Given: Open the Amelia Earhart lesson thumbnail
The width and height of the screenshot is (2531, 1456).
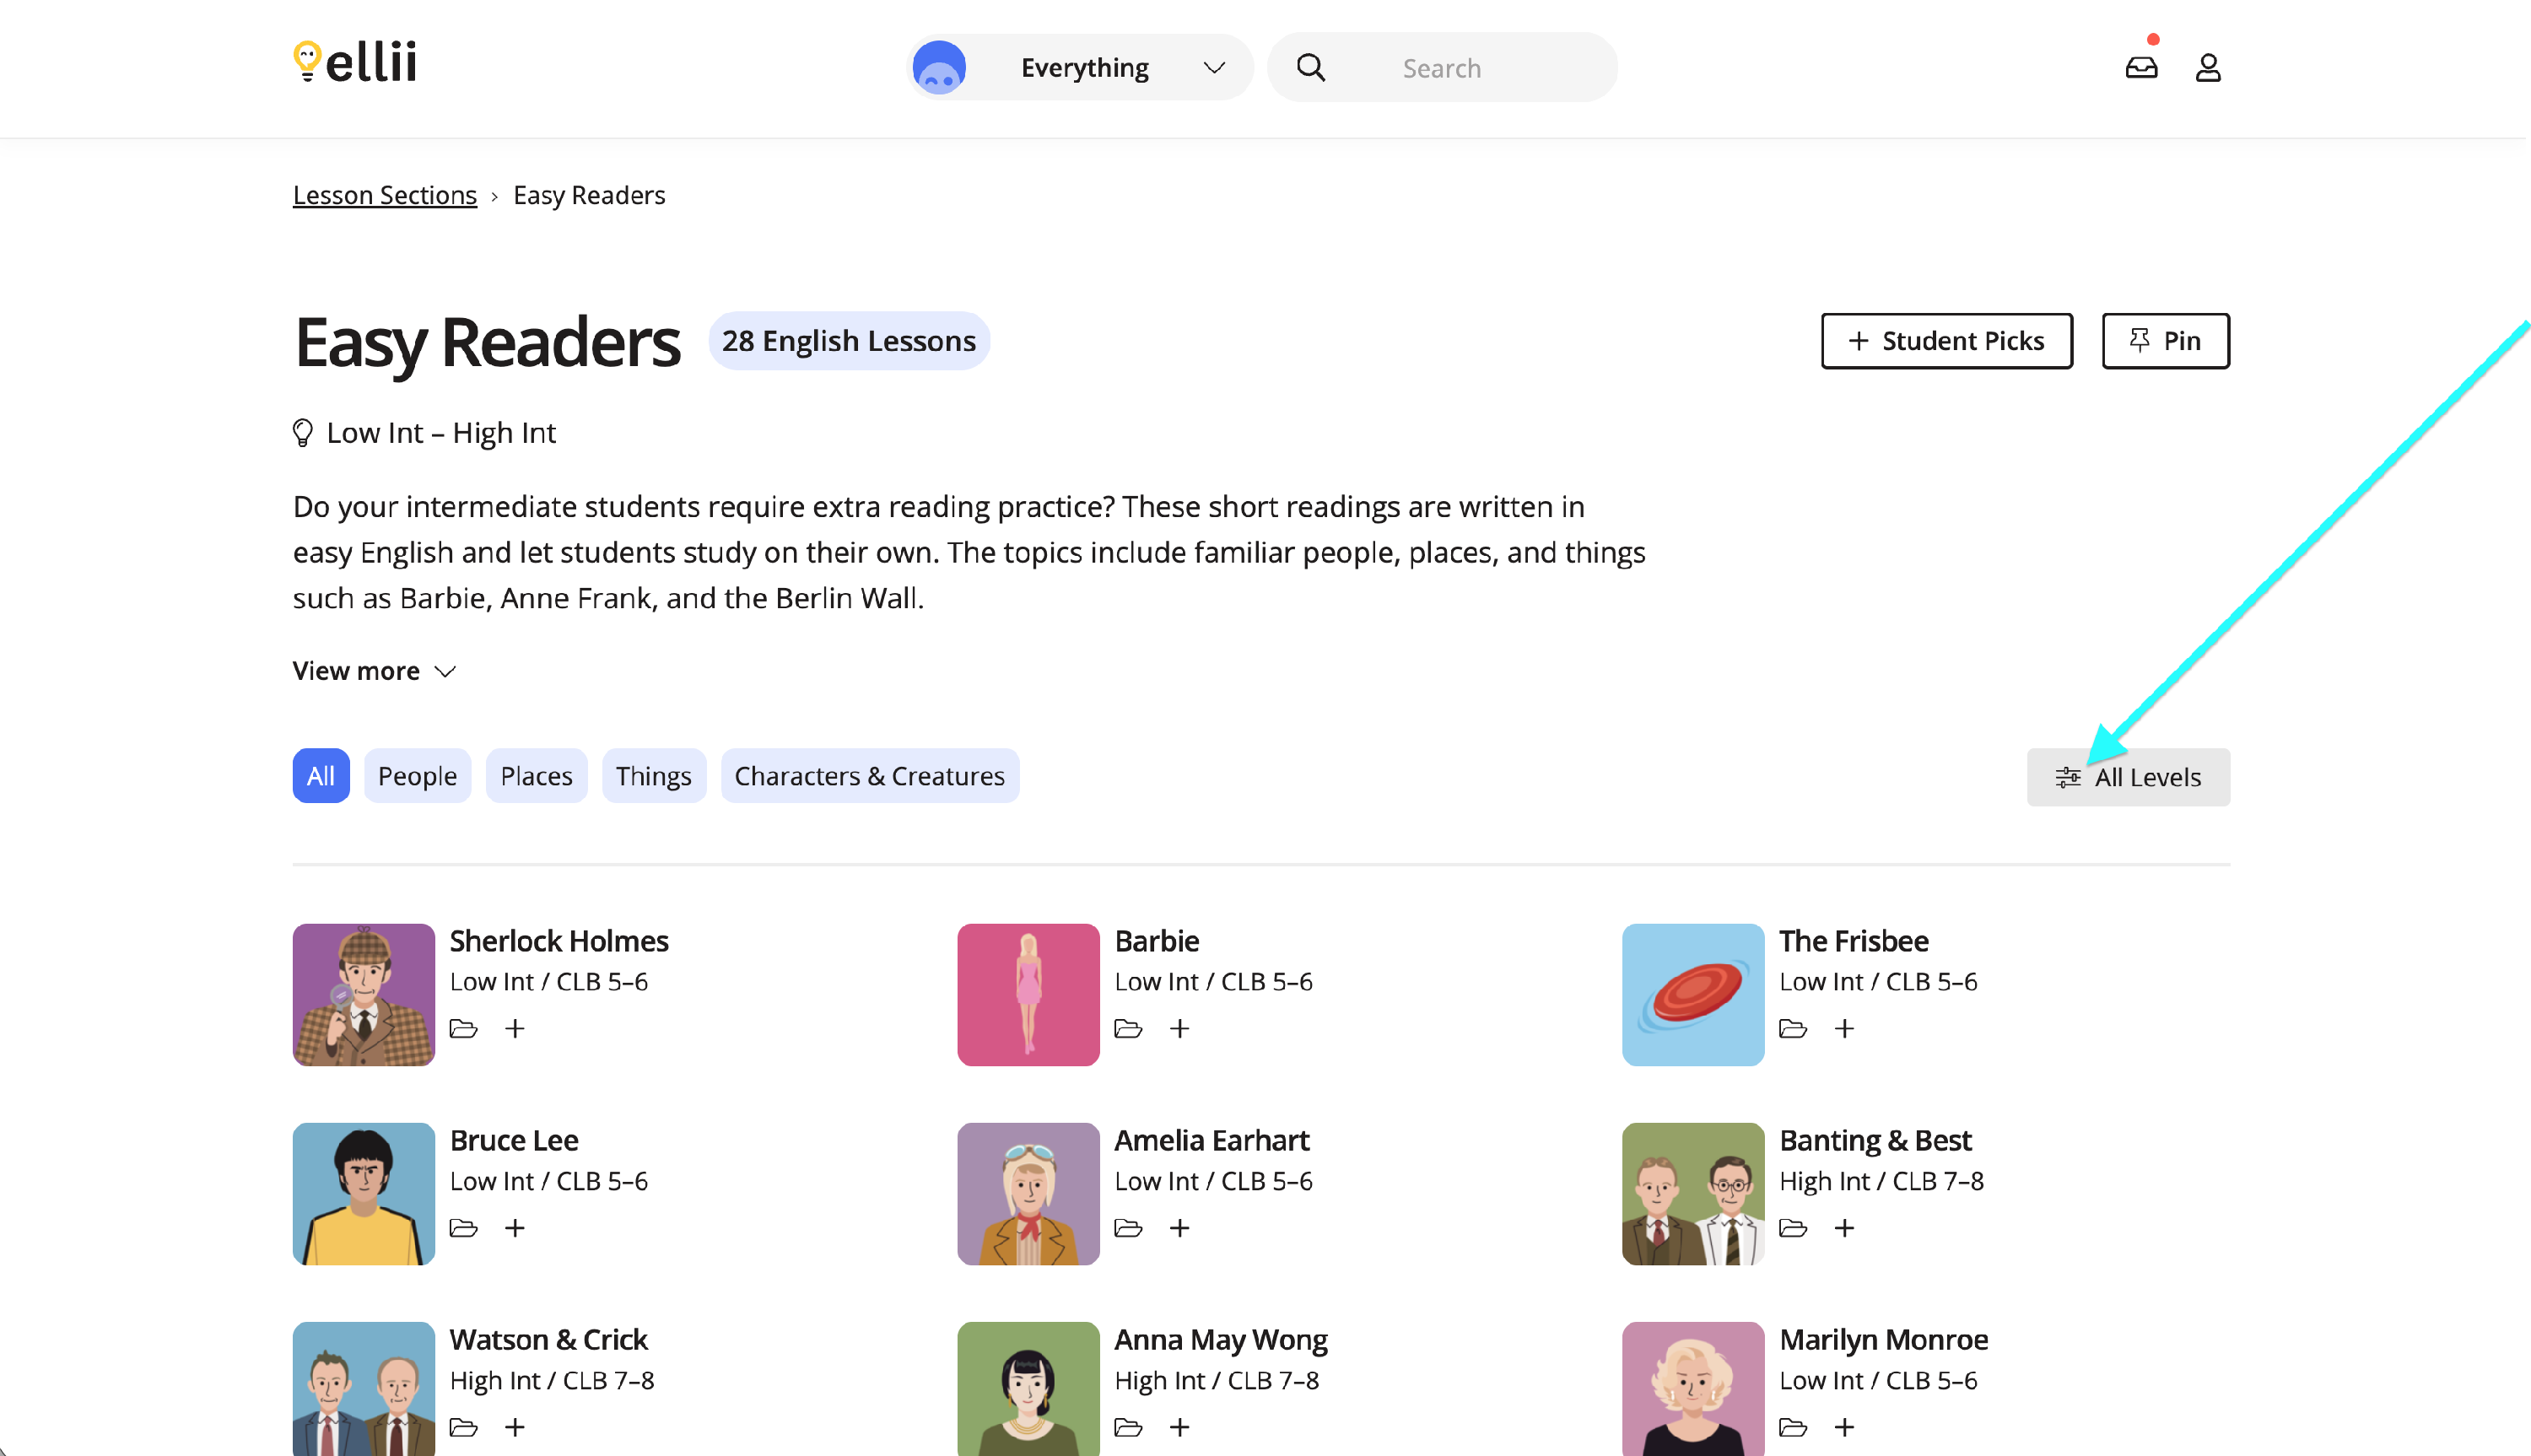Looking at the screenshot, I should [x=1028, y=1193].
